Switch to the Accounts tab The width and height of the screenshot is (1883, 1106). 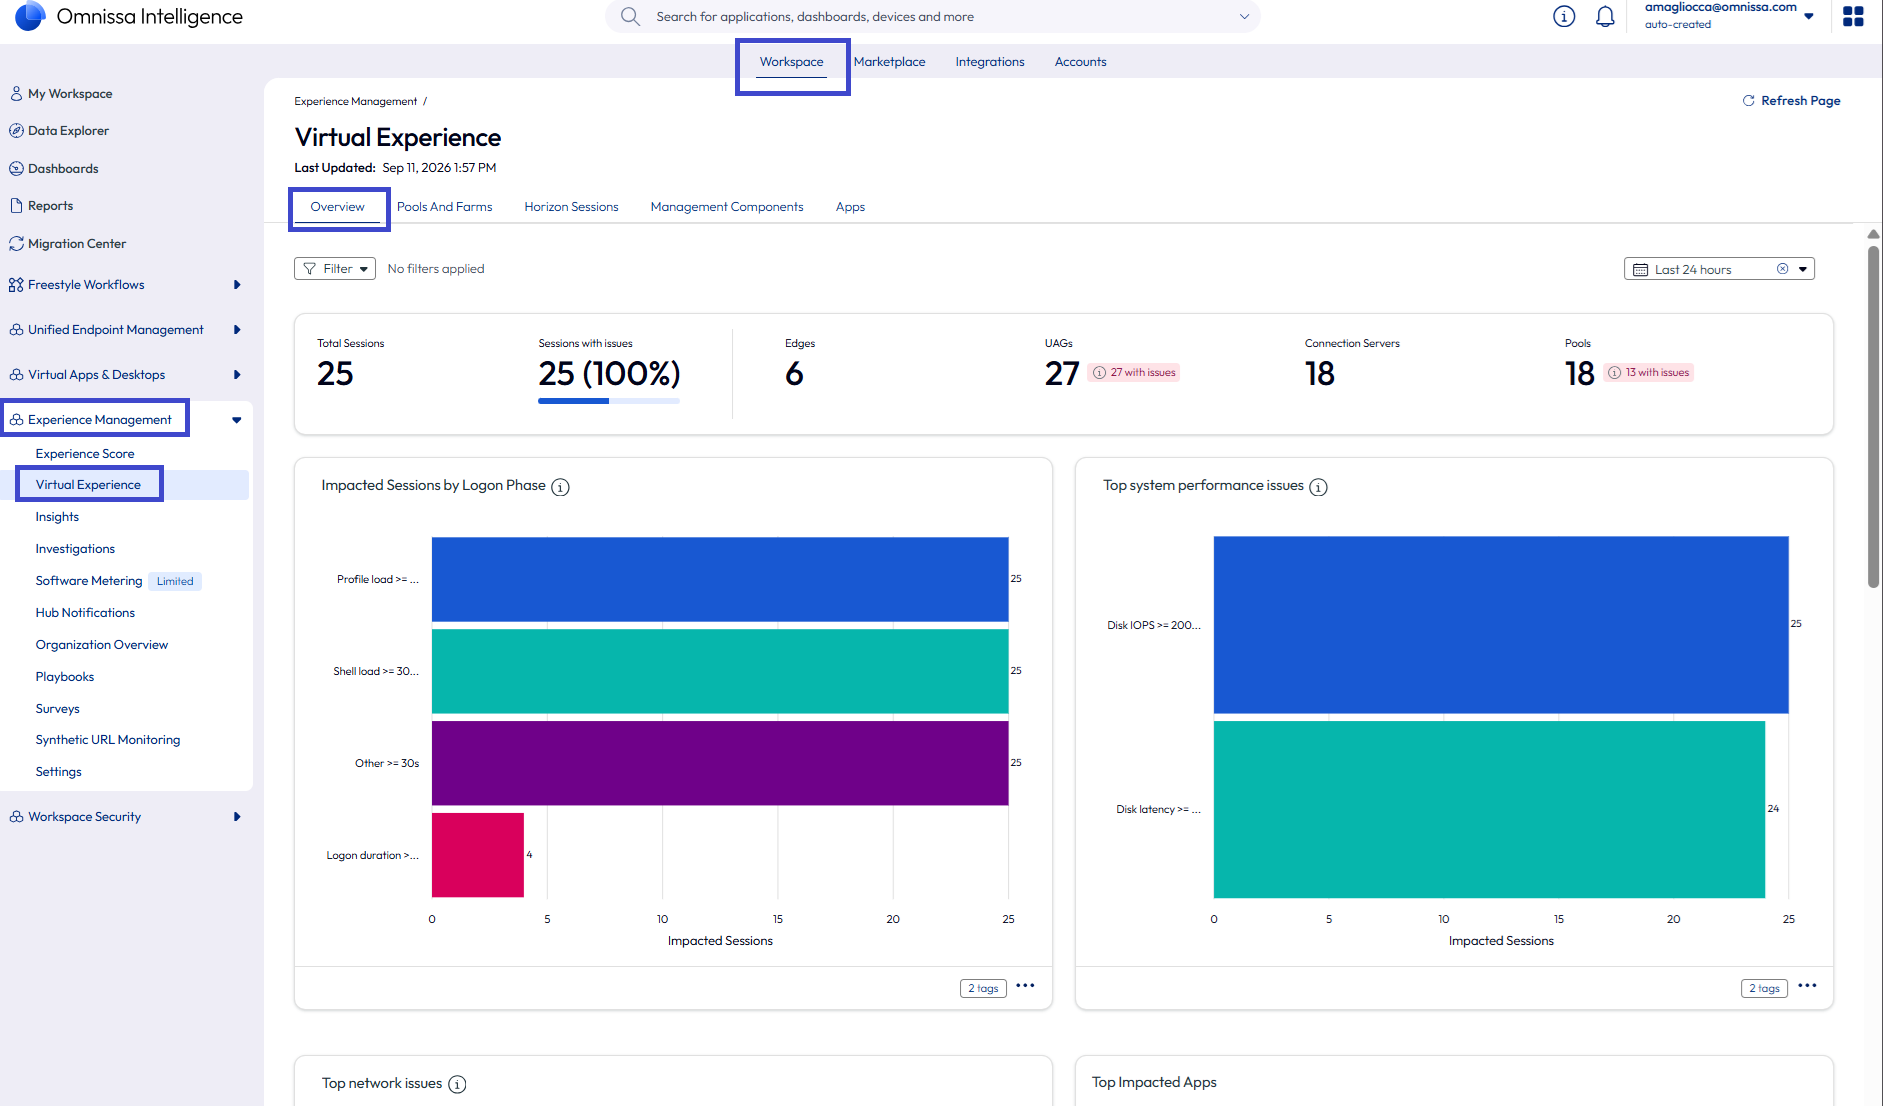pyautogui.click(x=1080, y=62)
